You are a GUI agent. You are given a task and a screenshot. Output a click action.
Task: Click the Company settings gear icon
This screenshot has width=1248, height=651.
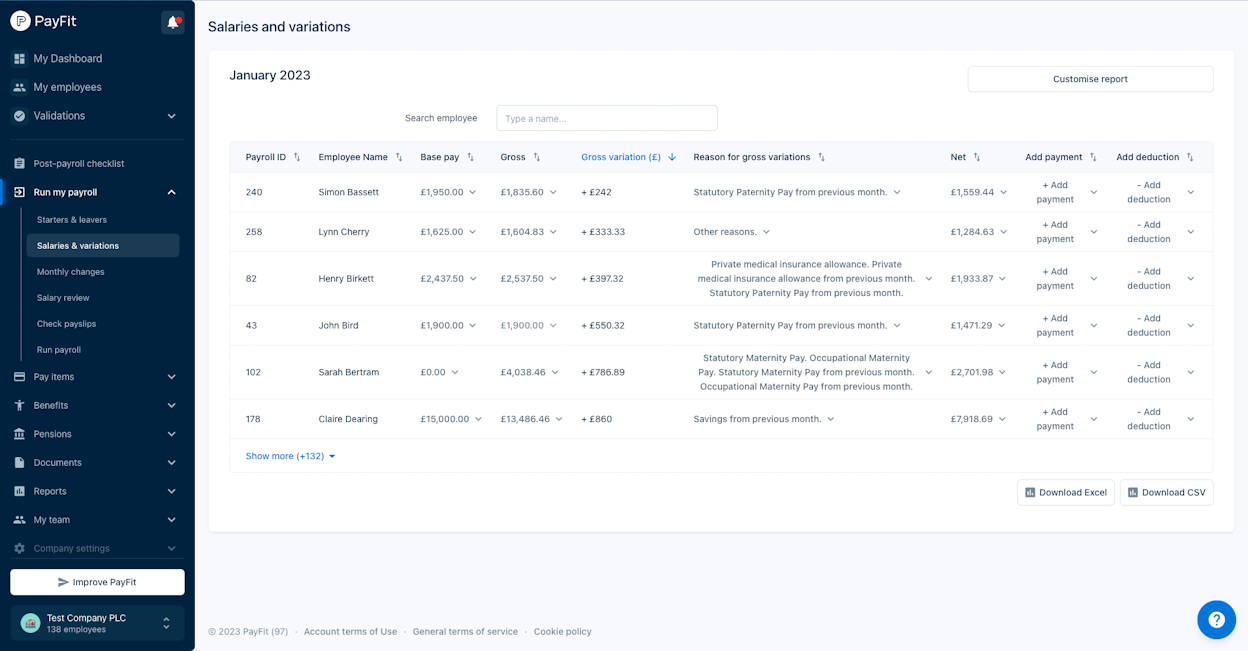click(19, 548)
